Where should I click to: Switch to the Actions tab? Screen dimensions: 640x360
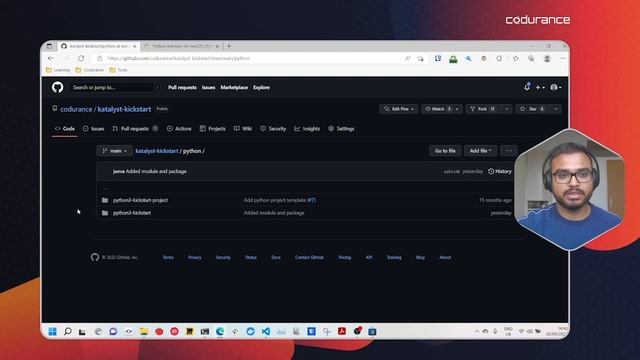coord(179,129)
